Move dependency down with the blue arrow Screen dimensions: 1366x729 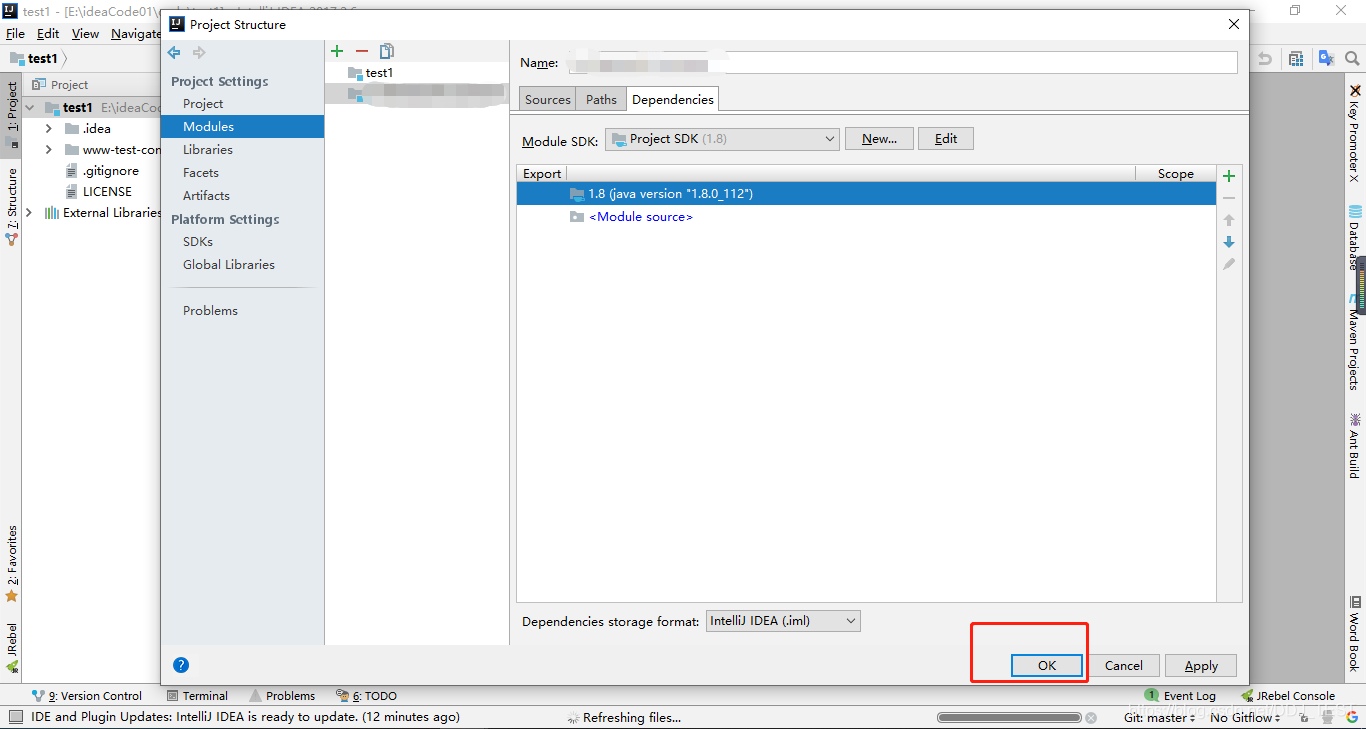coord(1229,242)
